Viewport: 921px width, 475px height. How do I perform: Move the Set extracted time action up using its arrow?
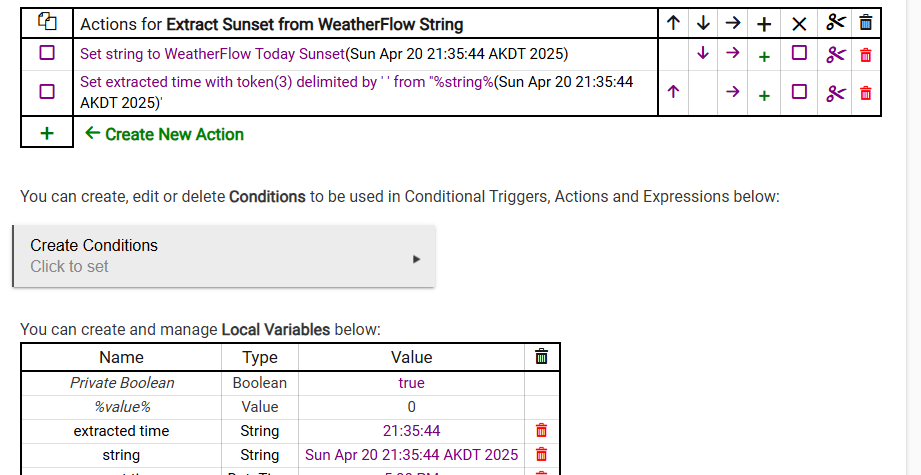673,92
